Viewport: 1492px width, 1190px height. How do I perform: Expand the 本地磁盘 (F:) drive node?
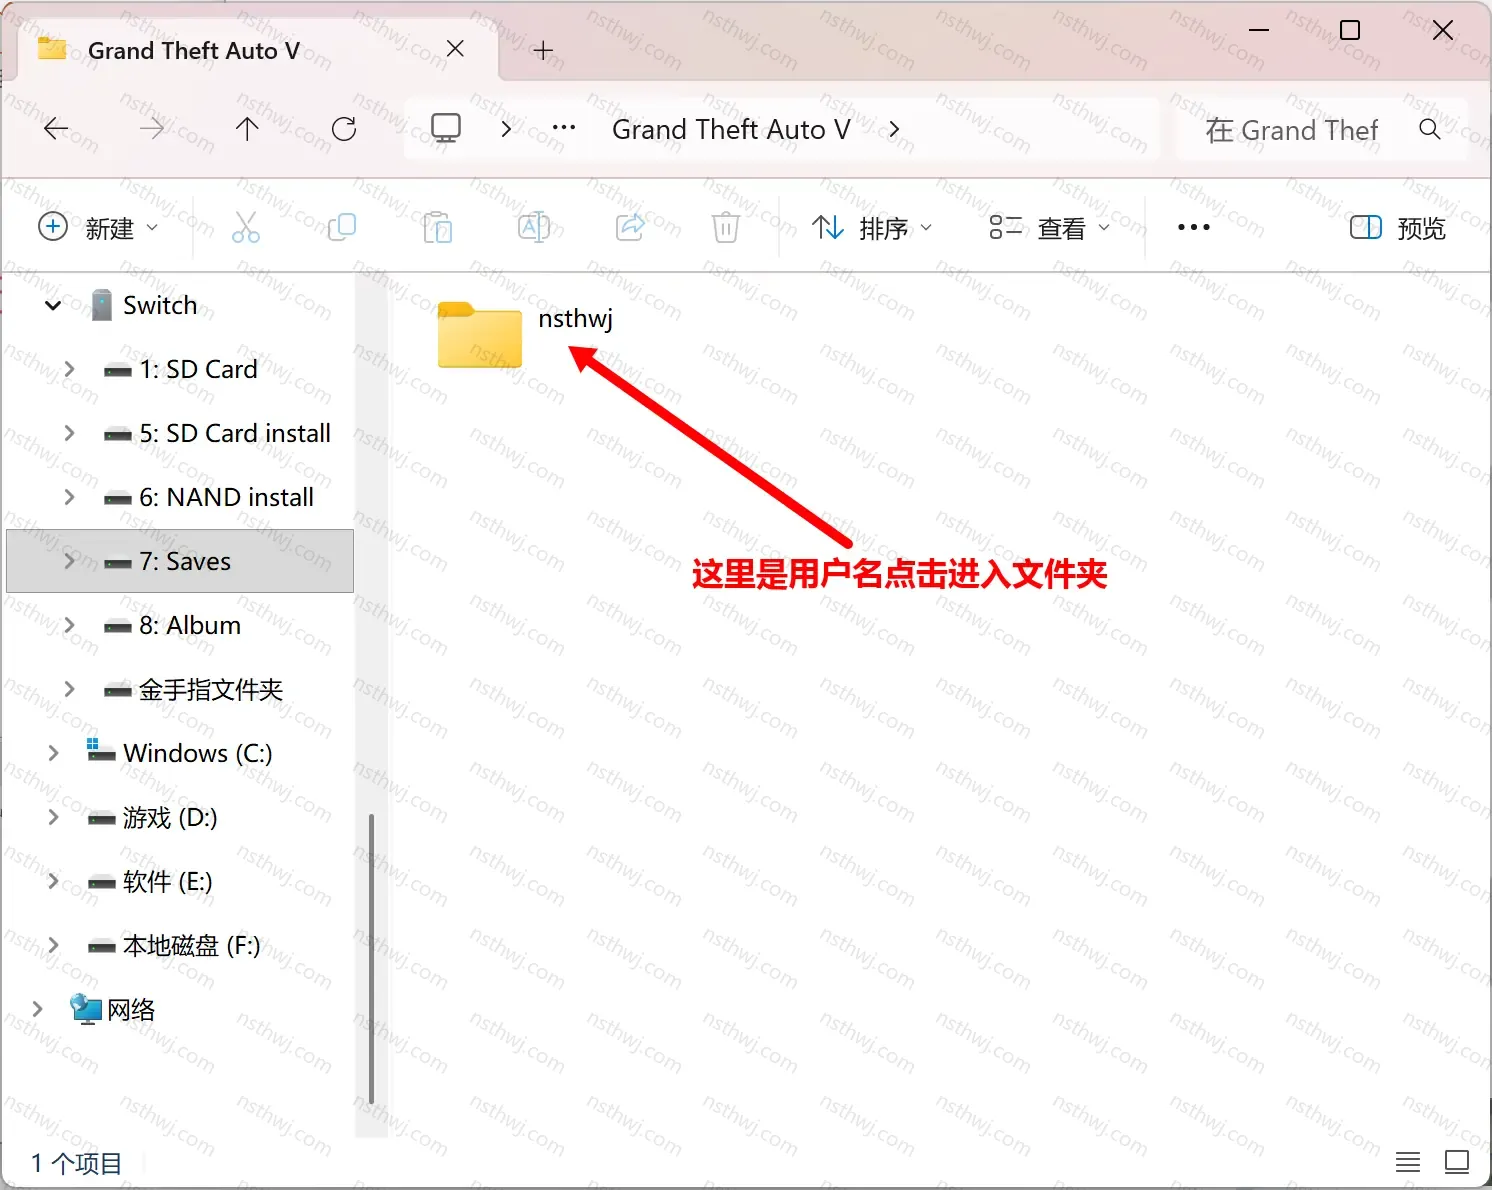[x=53, y=945]
